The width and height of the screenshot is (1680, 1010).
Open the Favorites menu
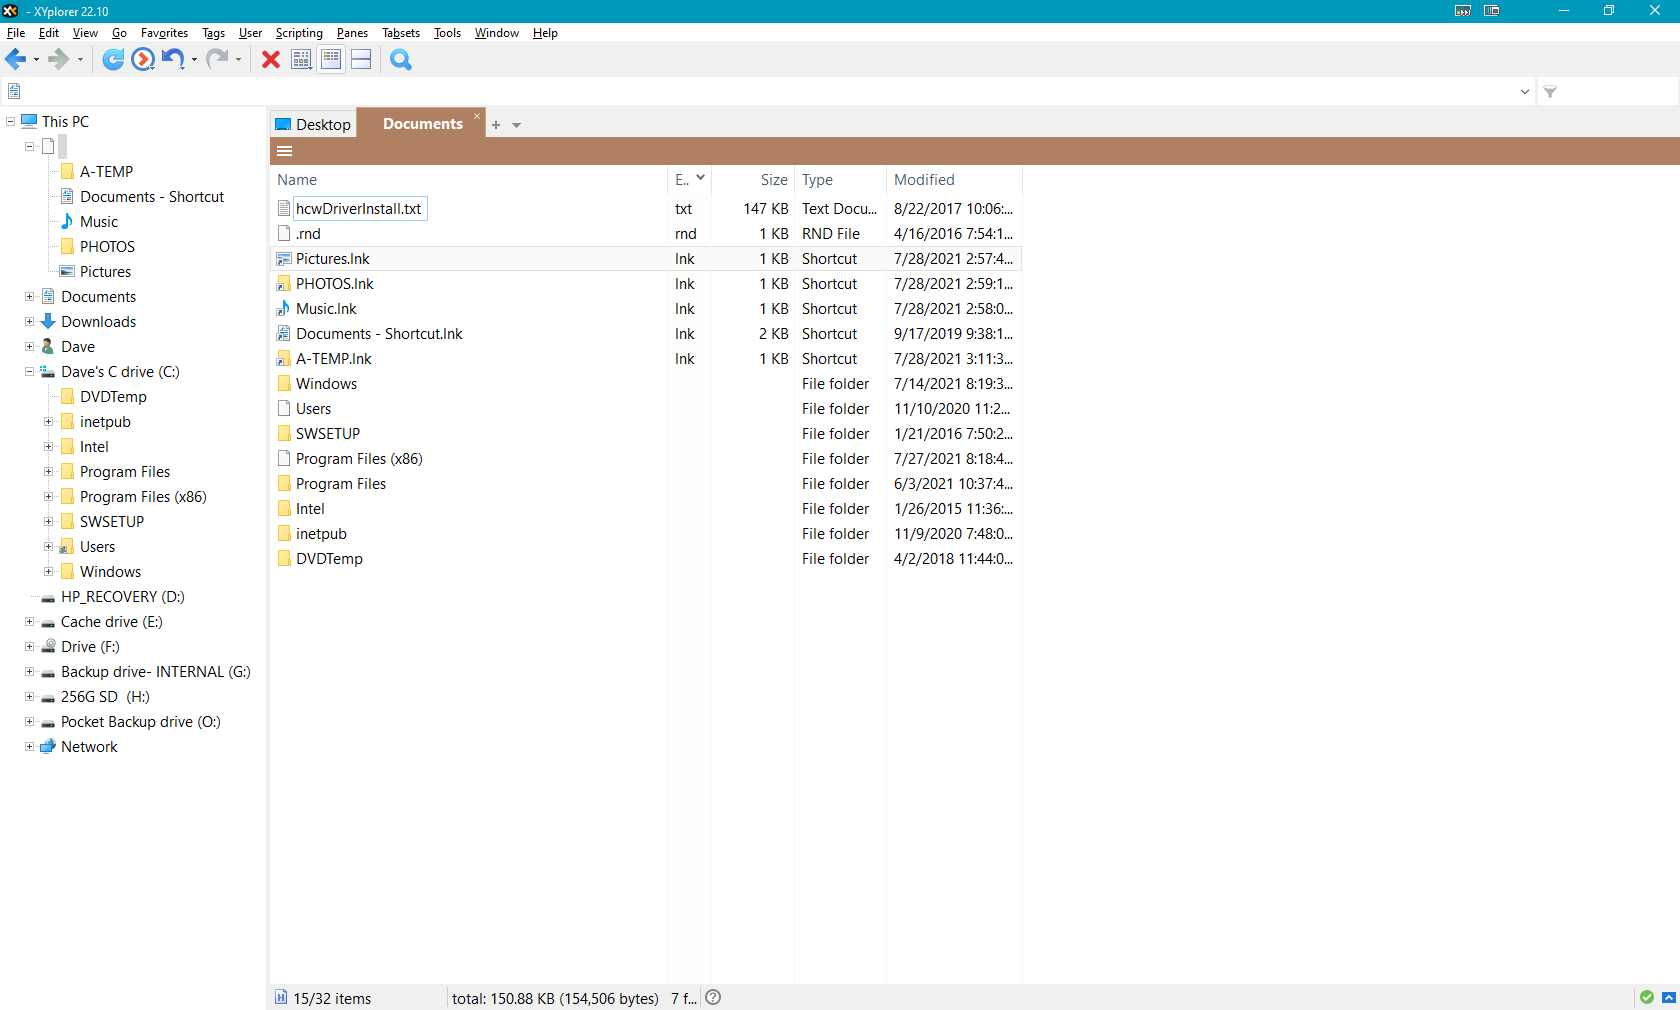click(164, 33)
